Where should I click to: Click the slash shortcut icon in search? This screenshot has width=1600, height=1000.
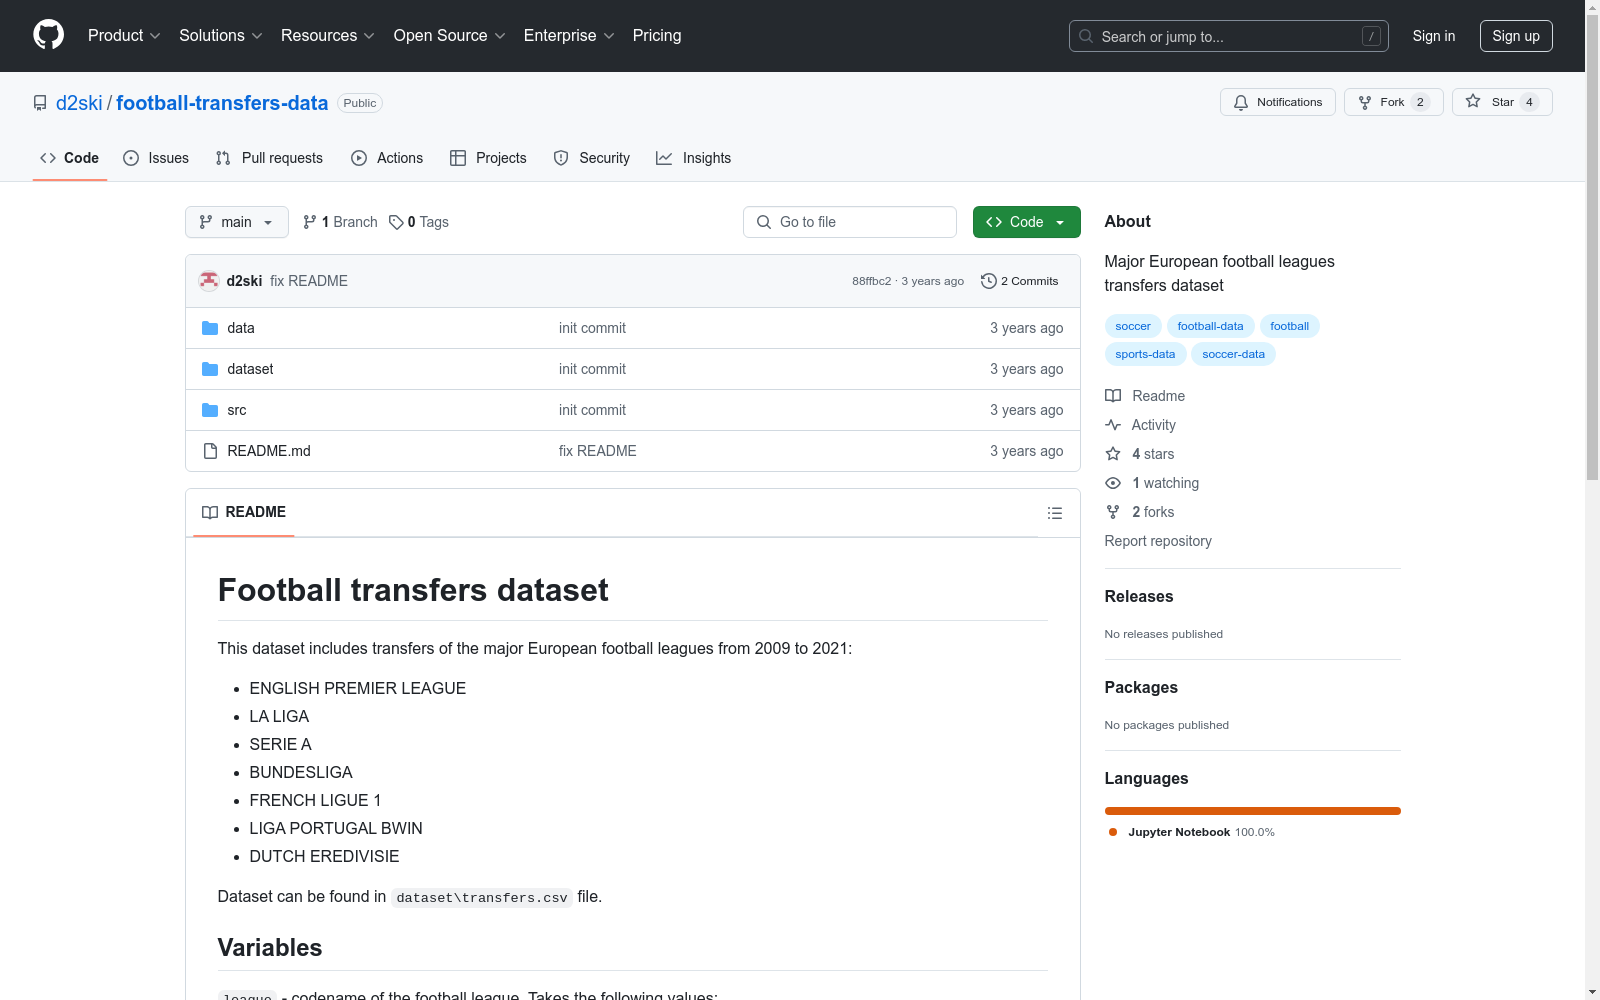[1371, 36]
